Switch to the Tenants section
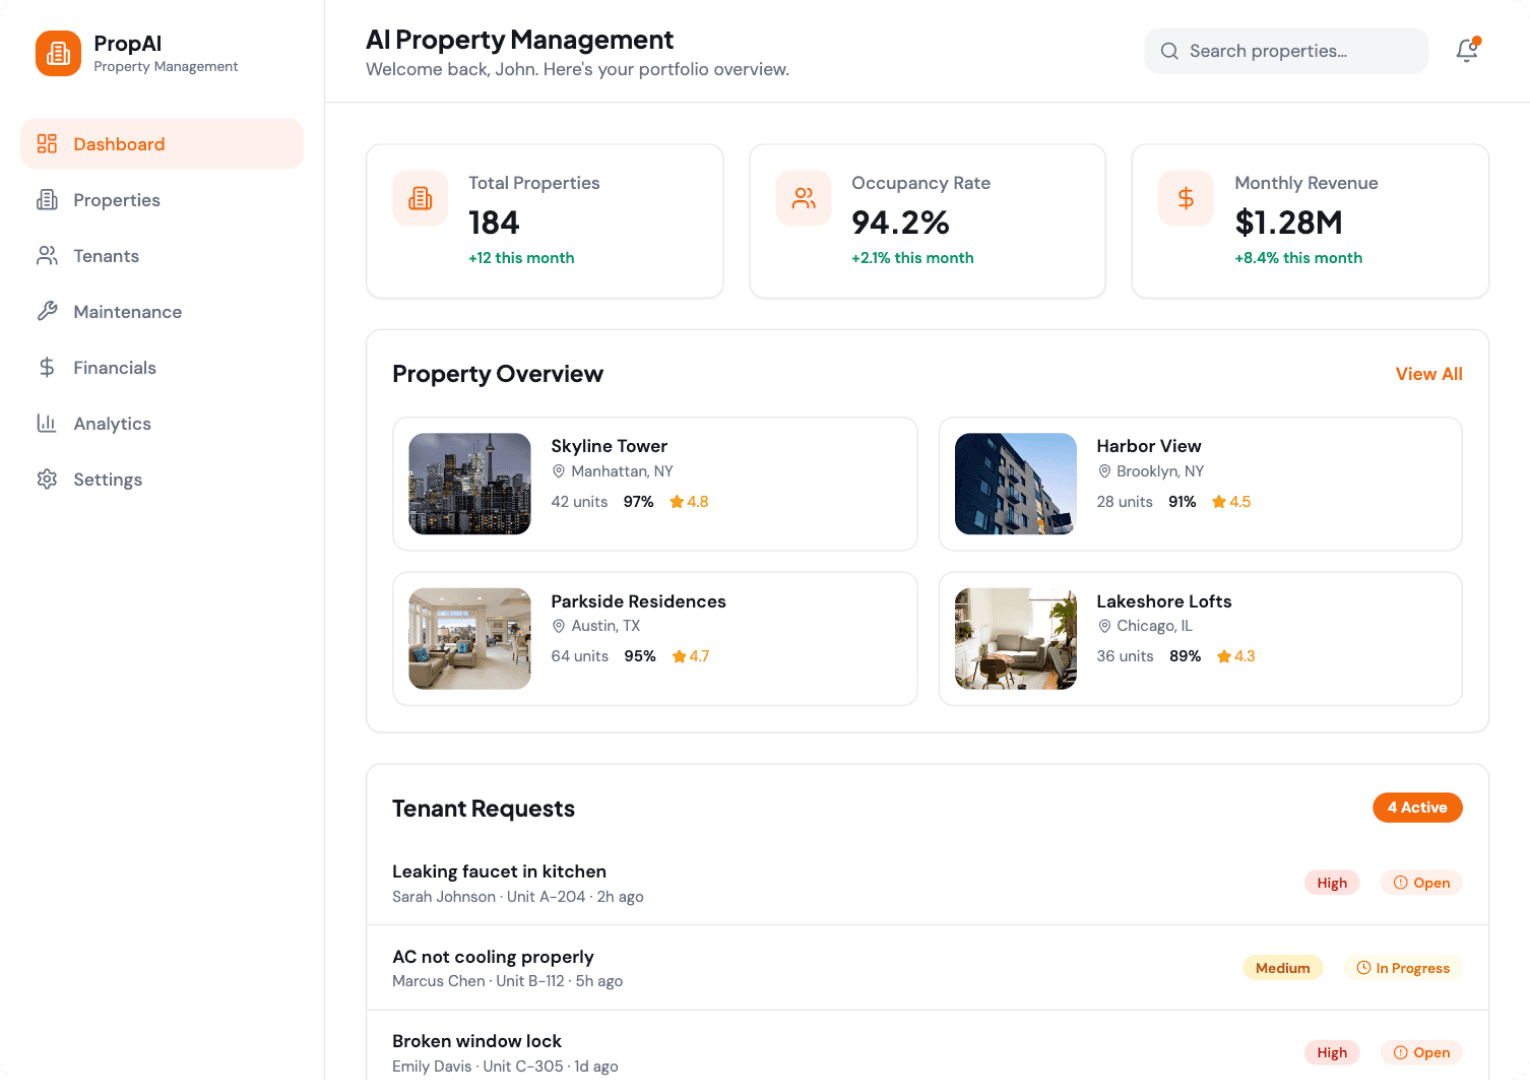Viewport: 1530px width, 1080px height. pos(106,256)
